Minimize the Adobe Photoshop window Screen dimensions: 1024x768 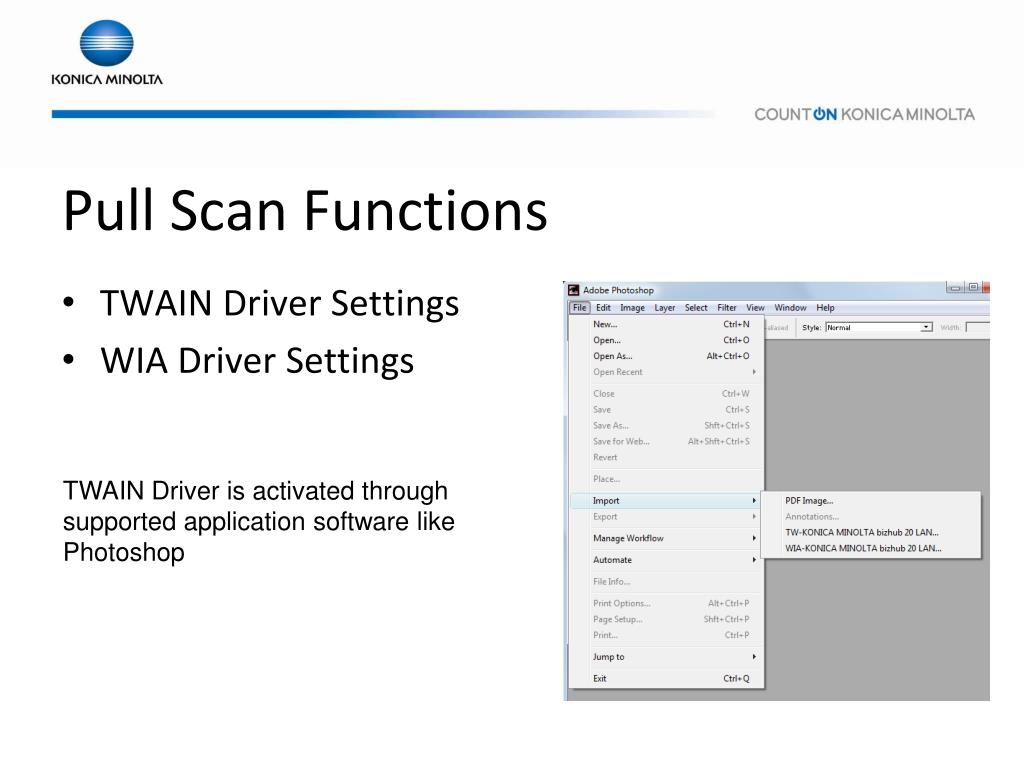click(955, 287)
